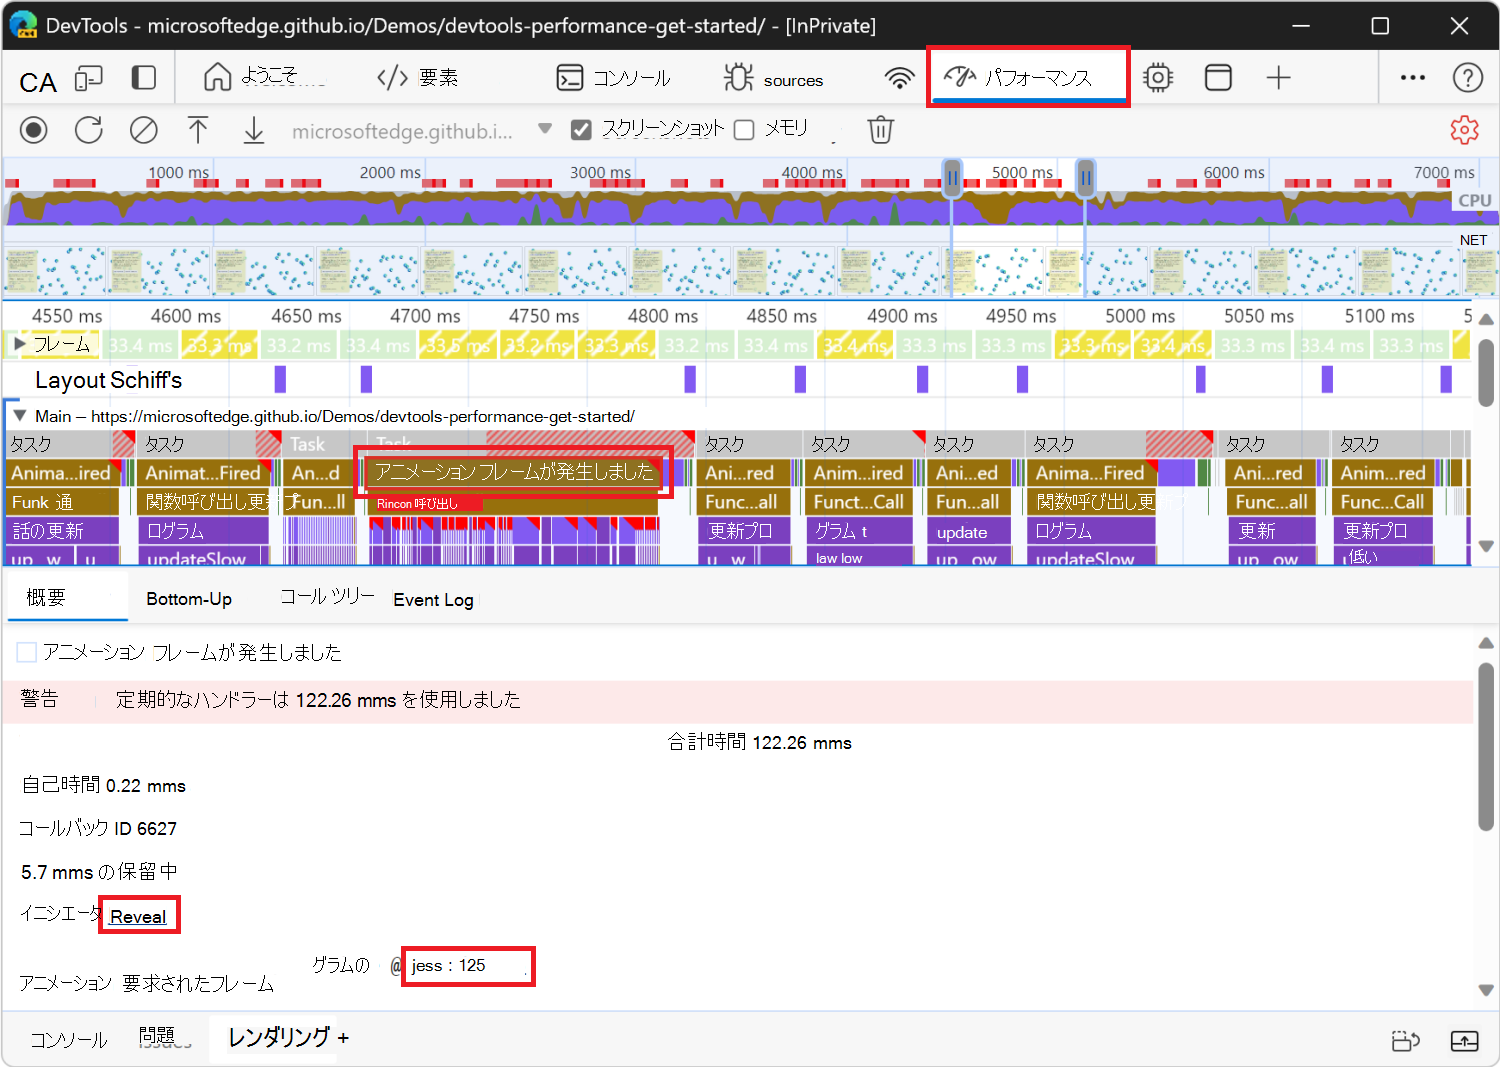Click the CA inspect element icon
The height and width of the screenshot is (1067, 1500).
pos(38,82)
